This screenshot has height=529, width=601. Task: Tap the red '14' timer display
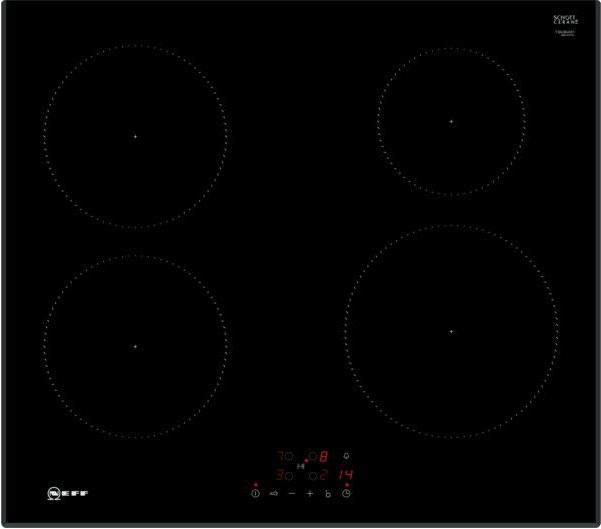(345, 476)
